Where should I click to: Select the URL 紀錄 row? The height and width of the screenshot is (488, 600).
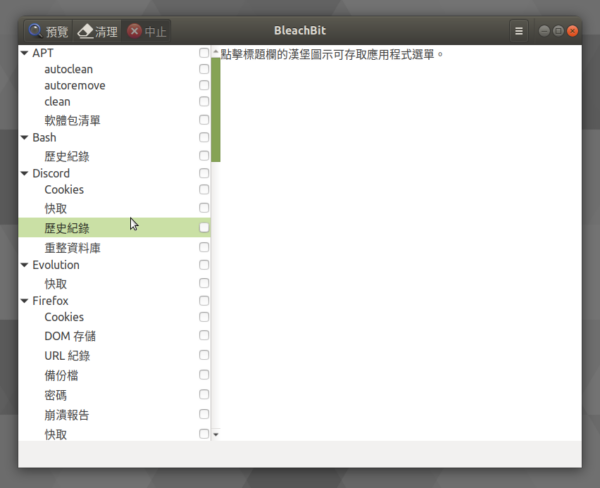114,356
